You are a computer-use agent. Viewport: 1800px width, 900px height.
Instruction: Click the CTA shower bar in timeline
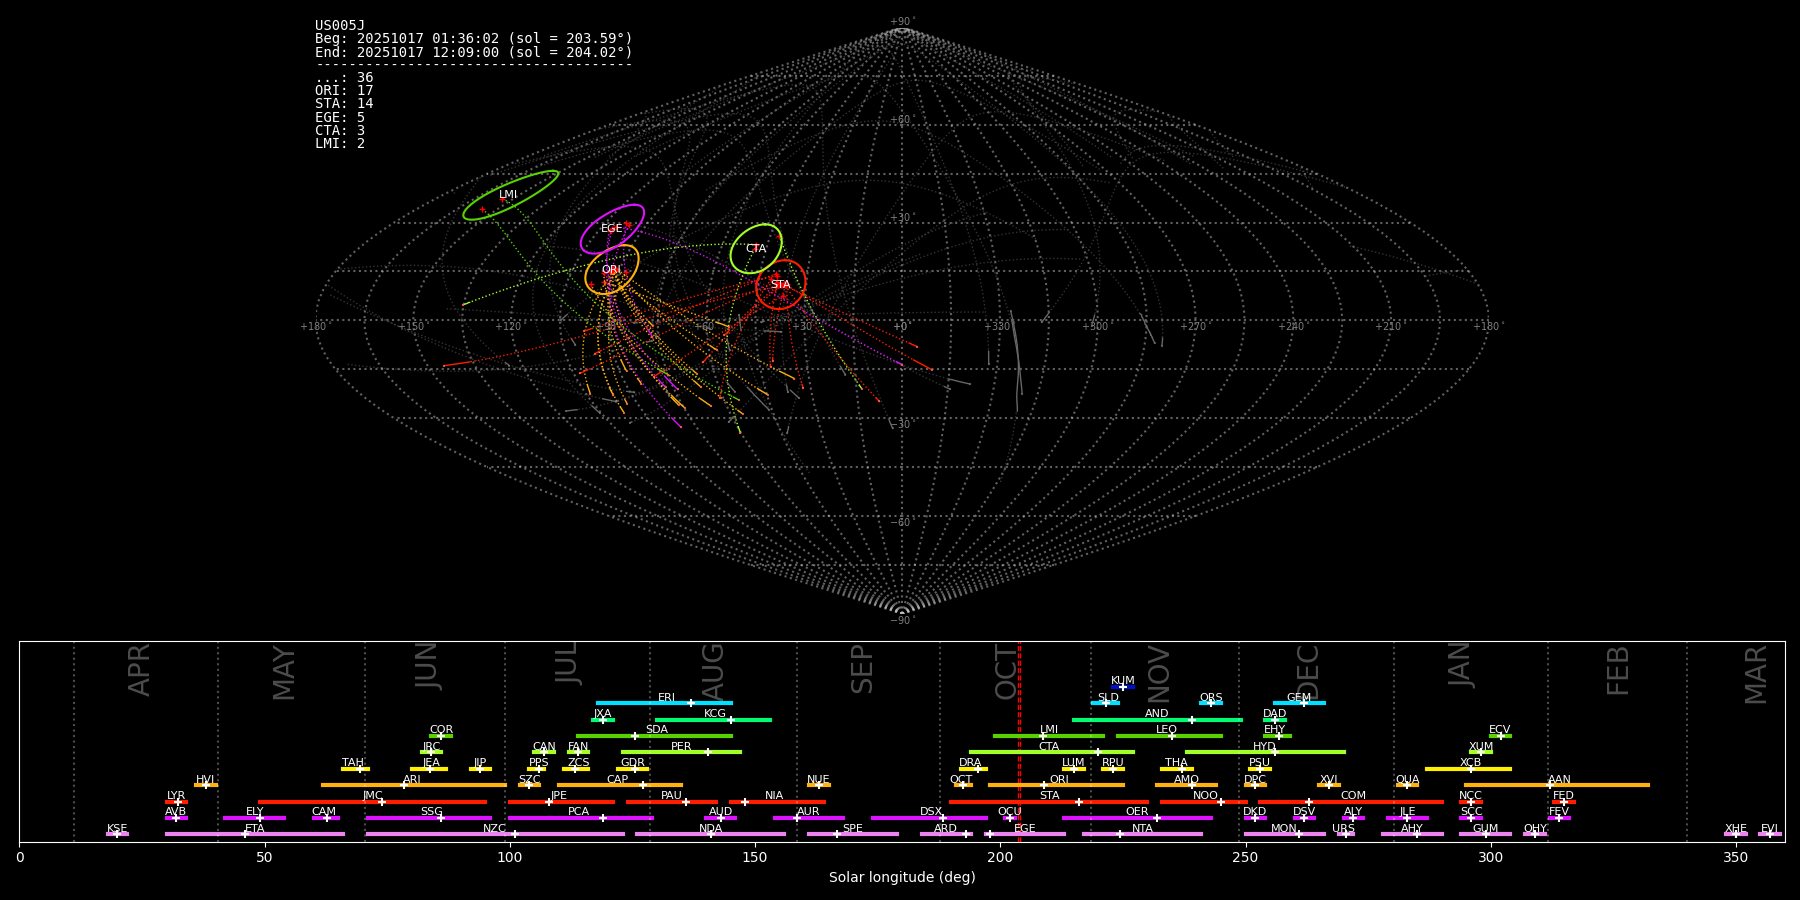click(1052, 752)
